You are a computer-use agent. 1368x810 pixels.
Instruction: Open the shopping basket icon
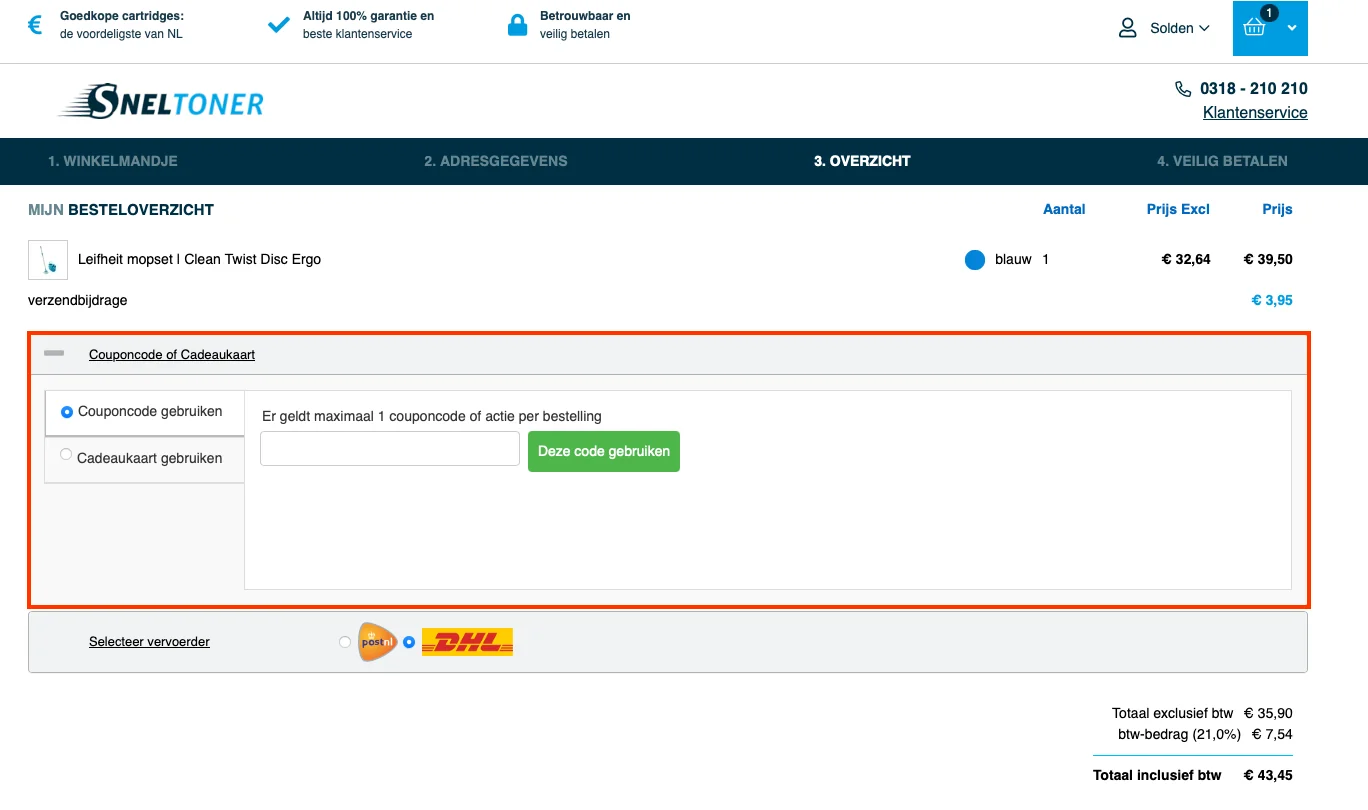[1255, 27]
